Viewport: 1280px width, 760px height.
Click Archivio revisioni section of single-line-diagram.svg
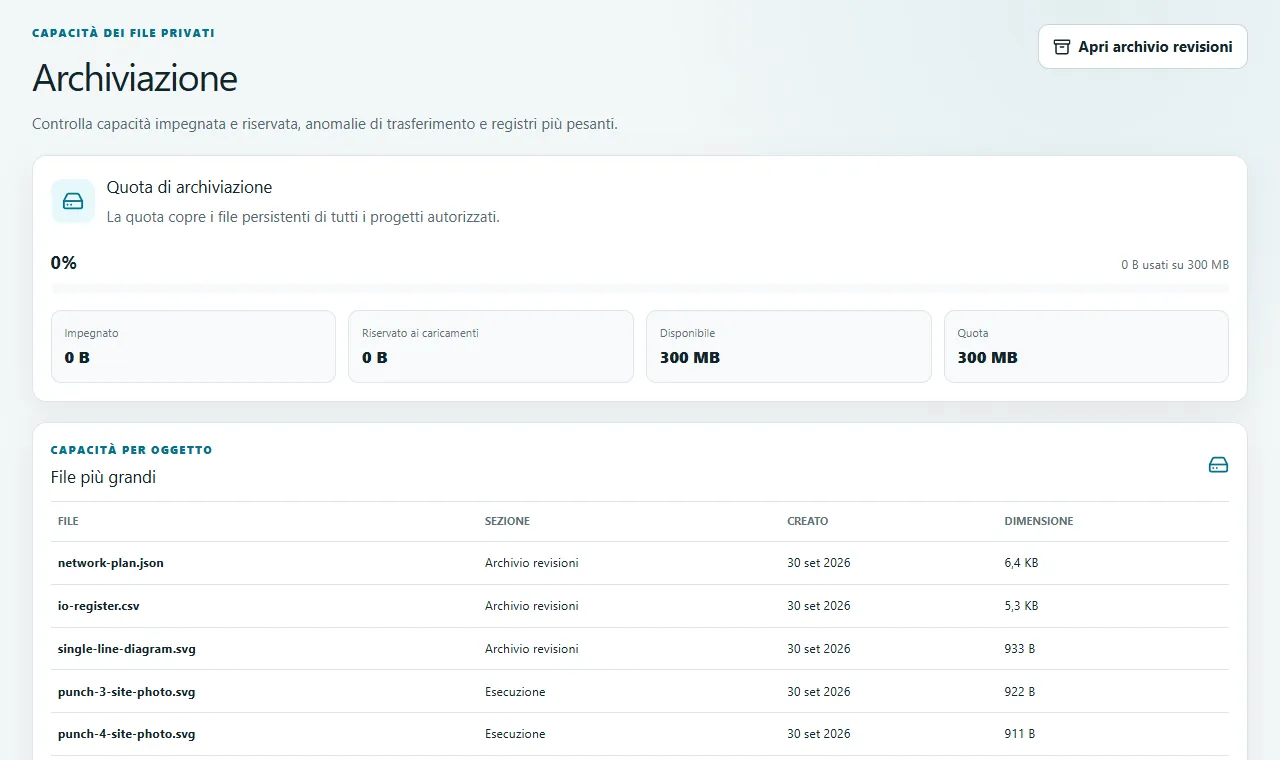(x=532, y=649)
